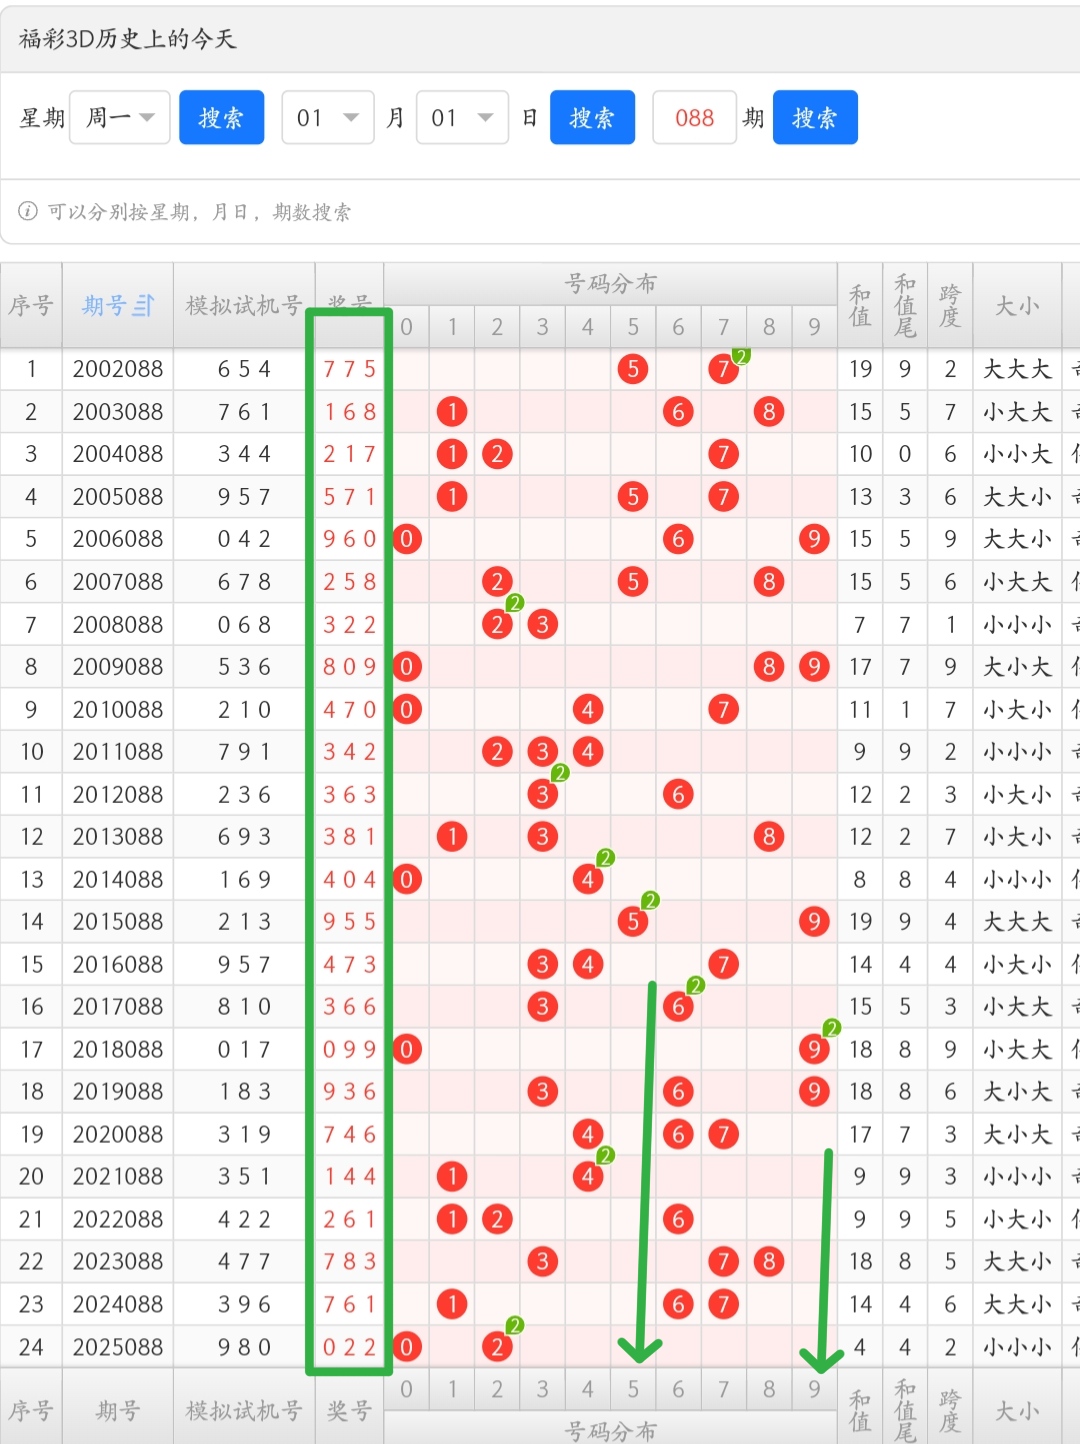Expand the month dropdown before 月

click(x=328, y=118)
